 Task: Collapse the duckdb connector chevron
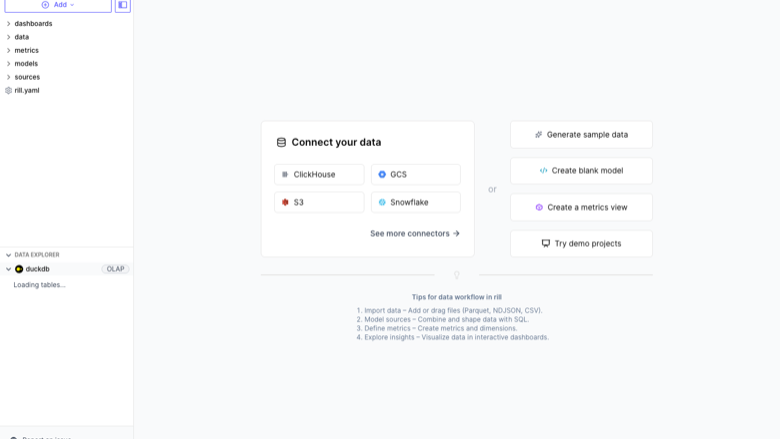click(8, 269)
